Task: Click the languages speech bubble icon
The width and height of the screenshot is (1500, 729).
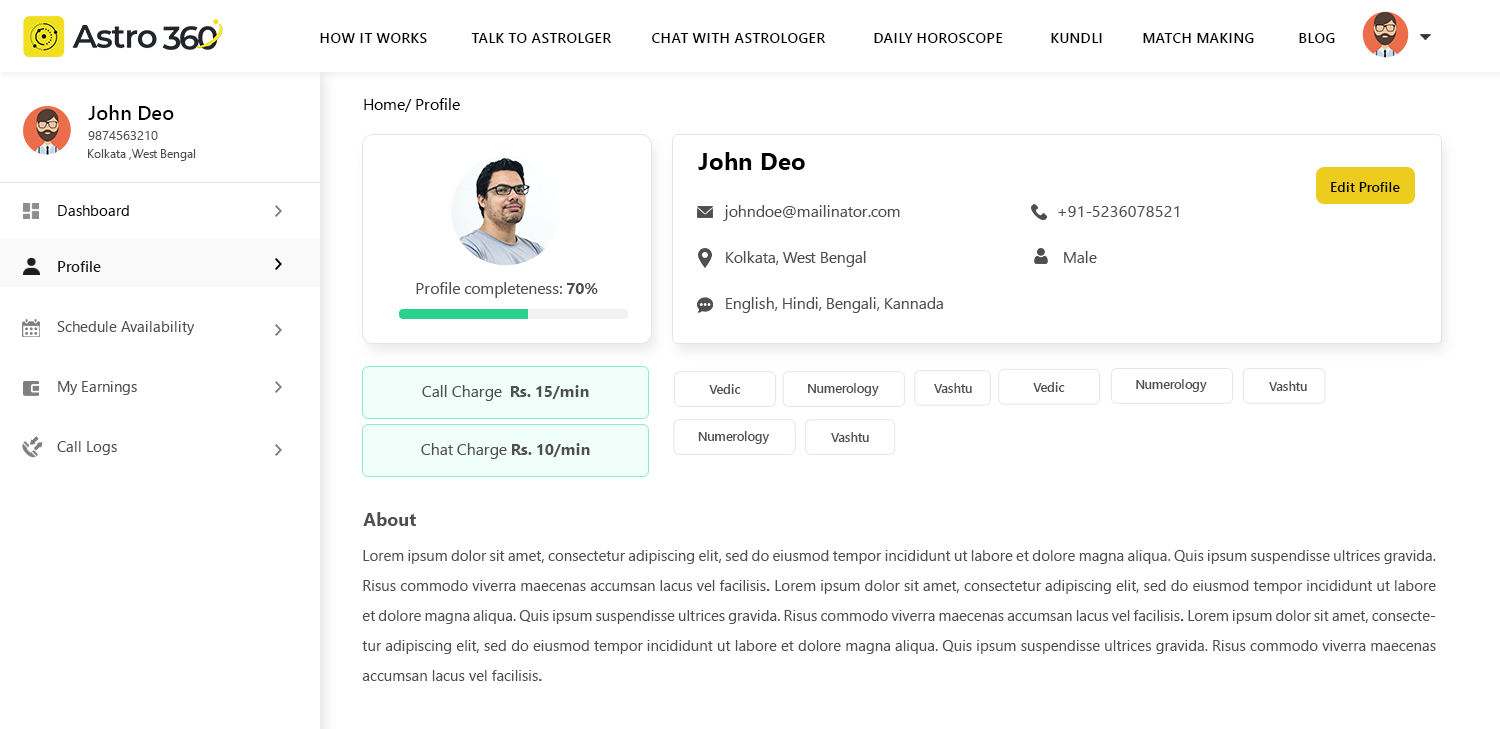Action: point(705,305)
